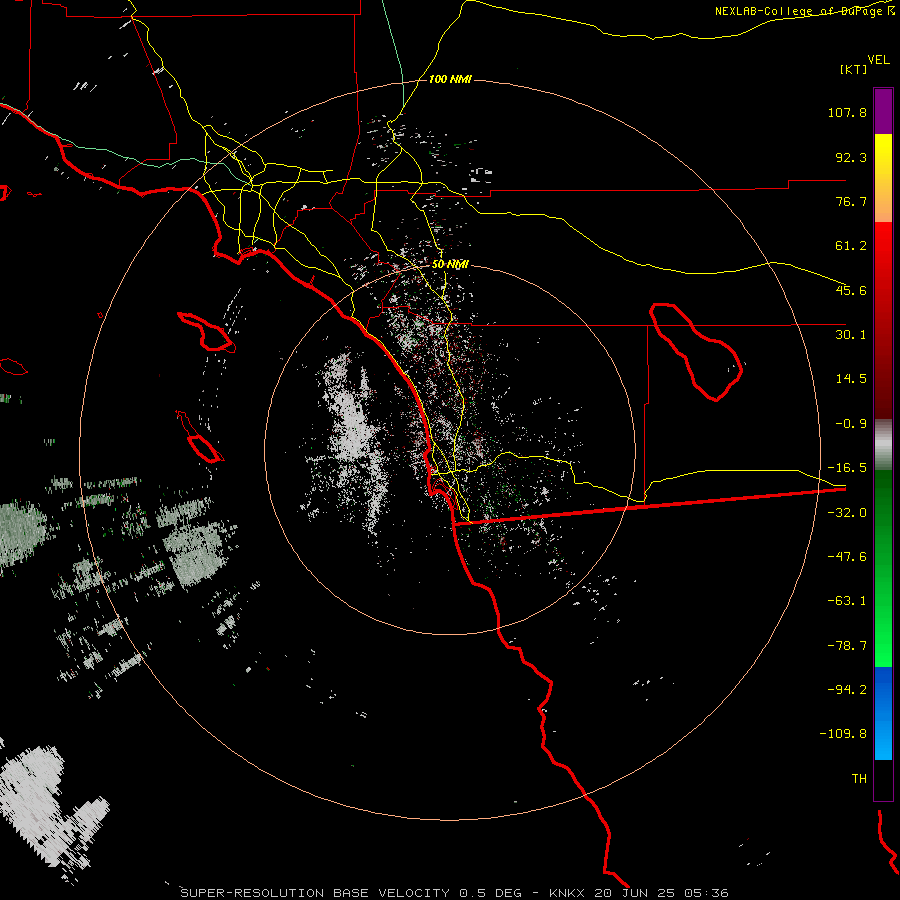Click the 30.1 velocity scale value
The width and height of the screenshot is (900, 900).
click(x=851, y=335)
